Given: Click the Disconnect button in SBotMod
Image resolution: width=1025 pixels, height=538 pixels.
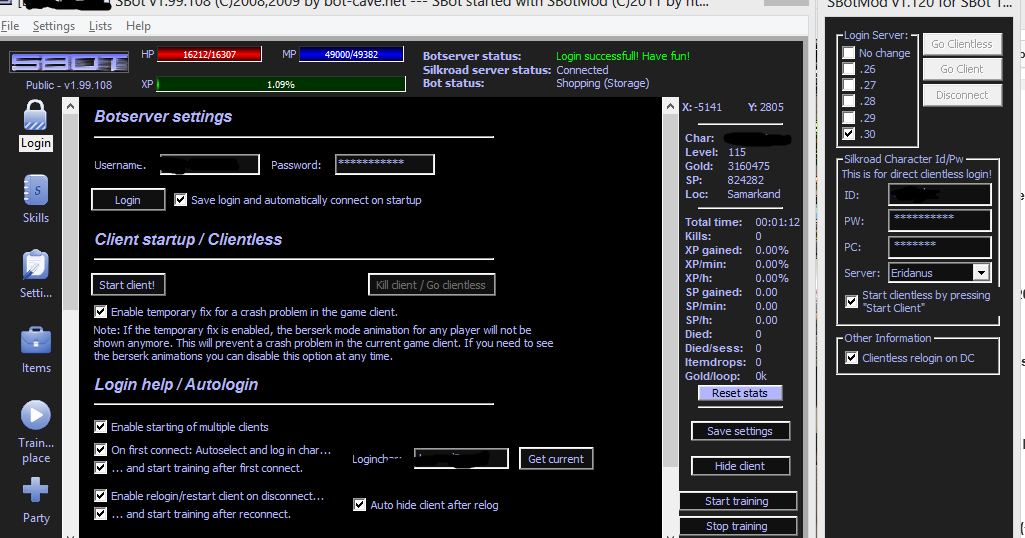Looking at the screenshot, I should [x=962, y=95].
